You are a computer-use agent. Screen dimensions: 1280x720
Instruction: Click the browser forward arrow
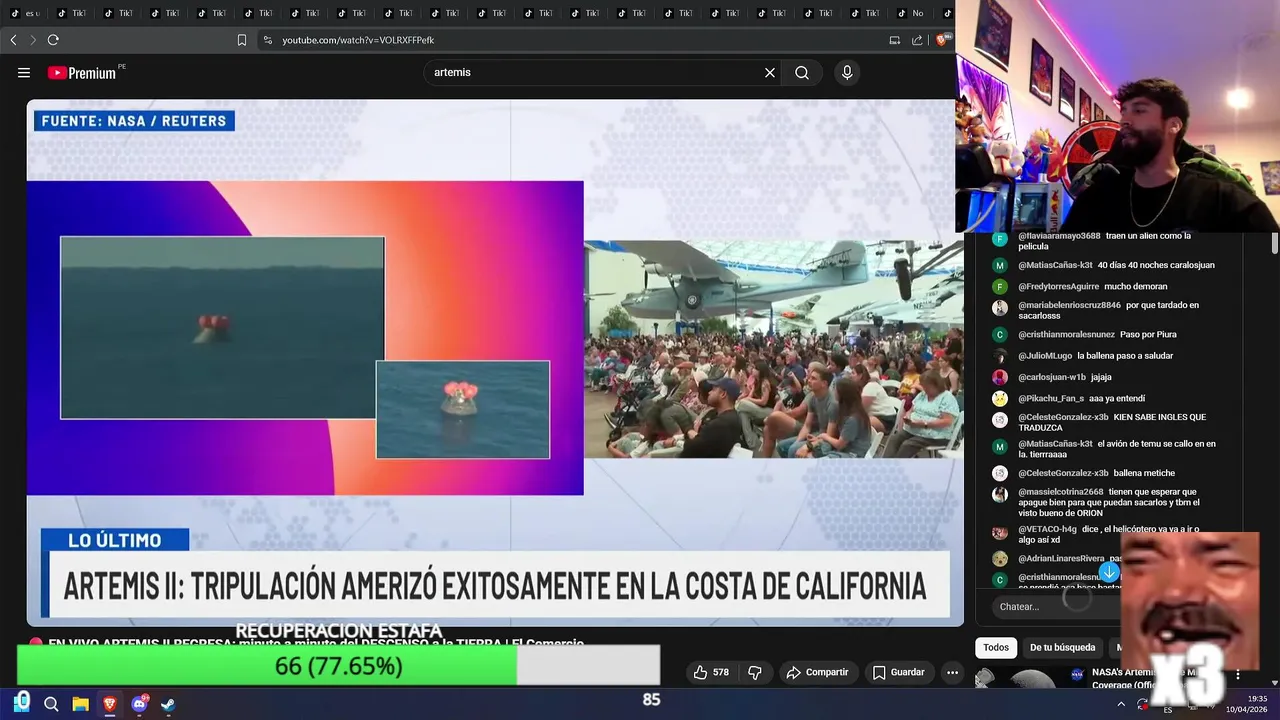pyautogui.click(x=33, y=40)
